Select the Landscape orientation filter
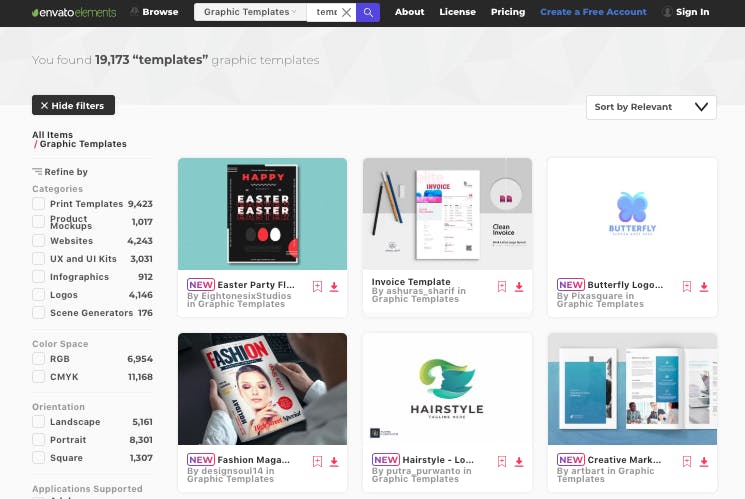Image resolution: width=745 pixels, height=499 pixels. tap(38, 422)
